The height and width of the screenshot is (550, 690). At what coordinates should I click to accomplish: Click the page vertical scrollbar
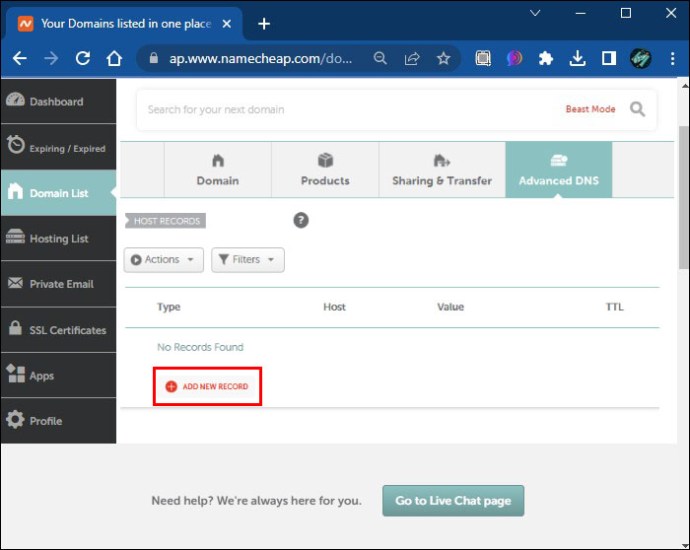(683, 197)
